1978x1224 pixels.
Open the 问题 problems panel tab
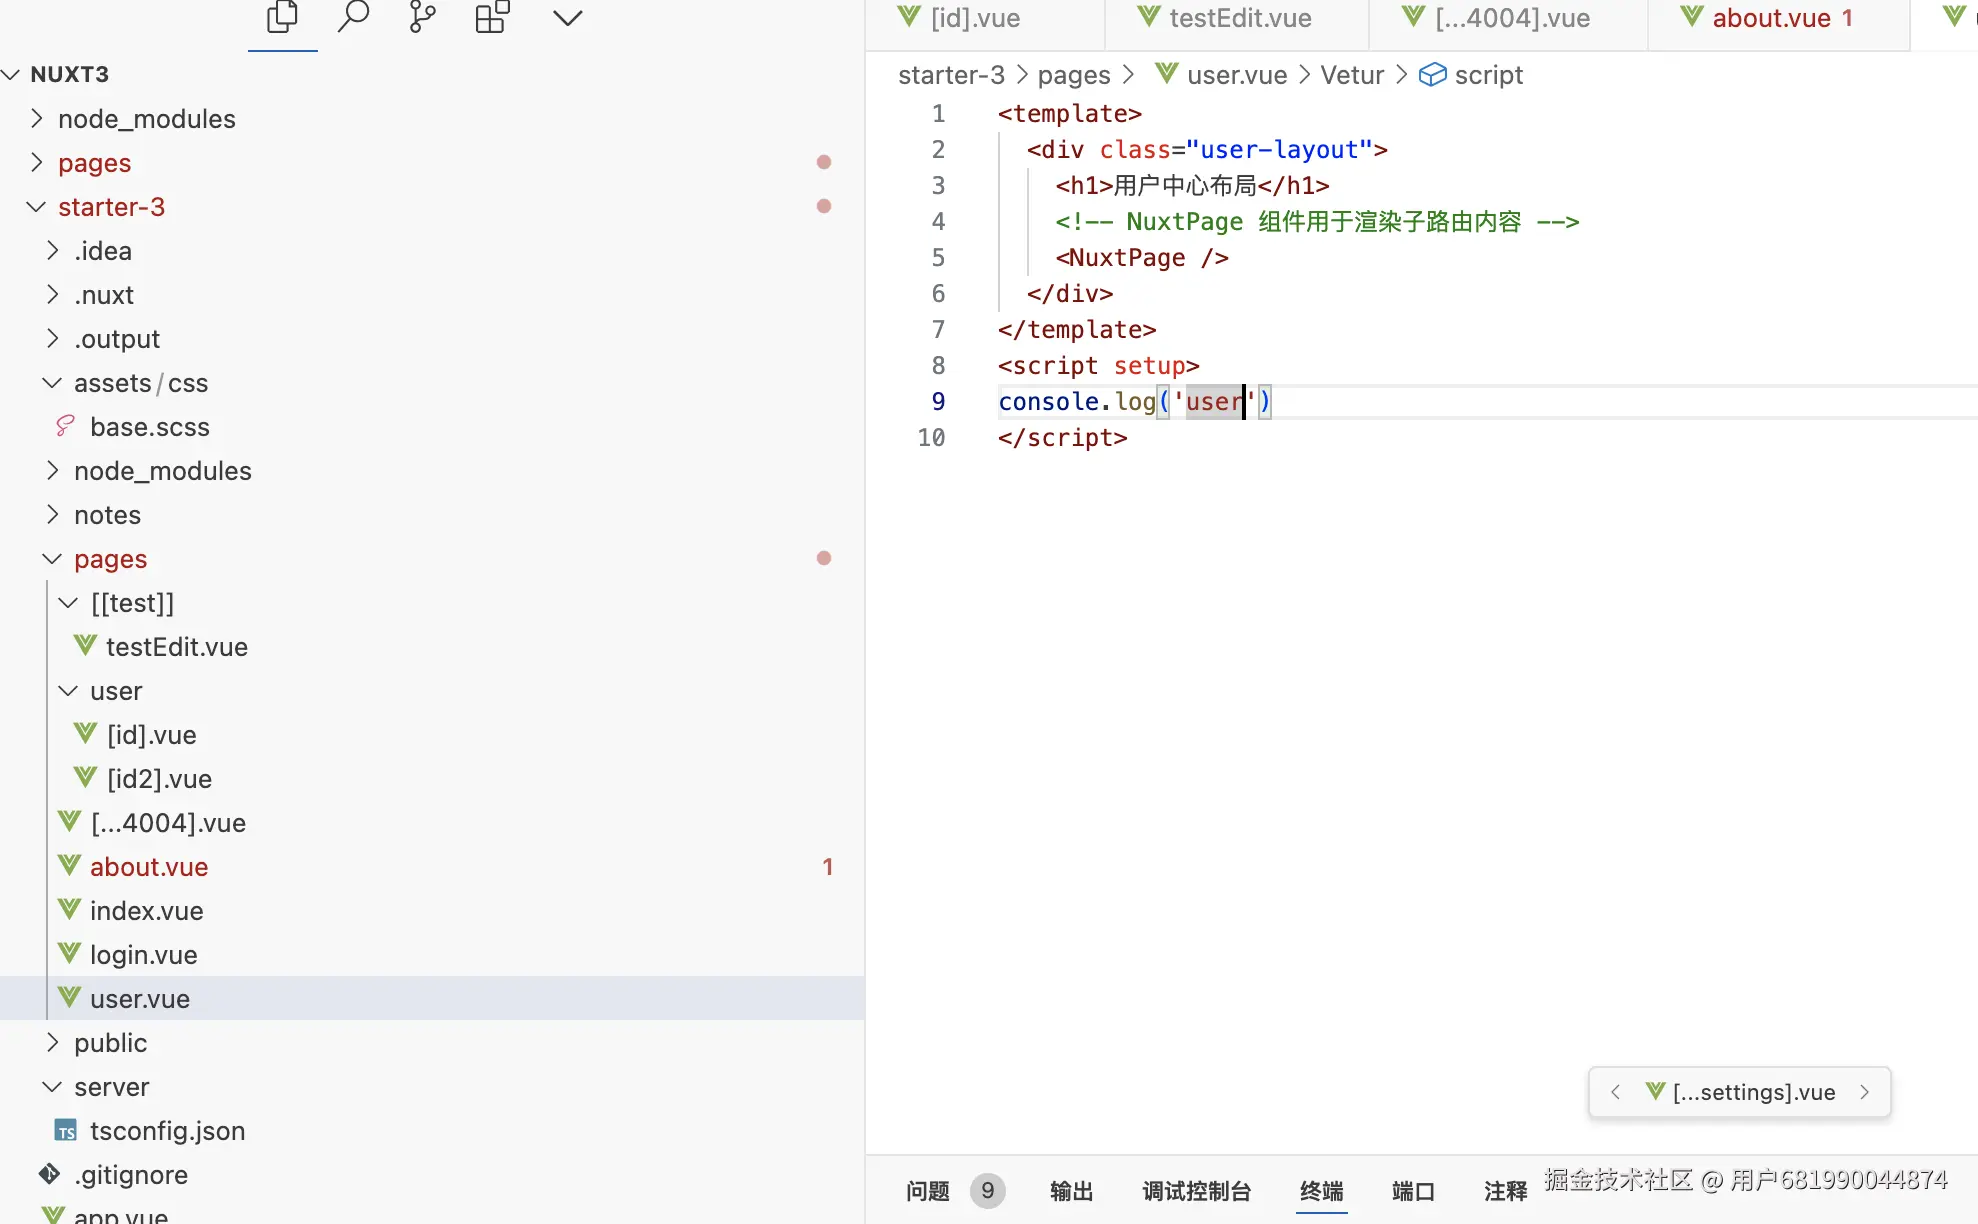pyautogui.click(x=927, y=1191)
